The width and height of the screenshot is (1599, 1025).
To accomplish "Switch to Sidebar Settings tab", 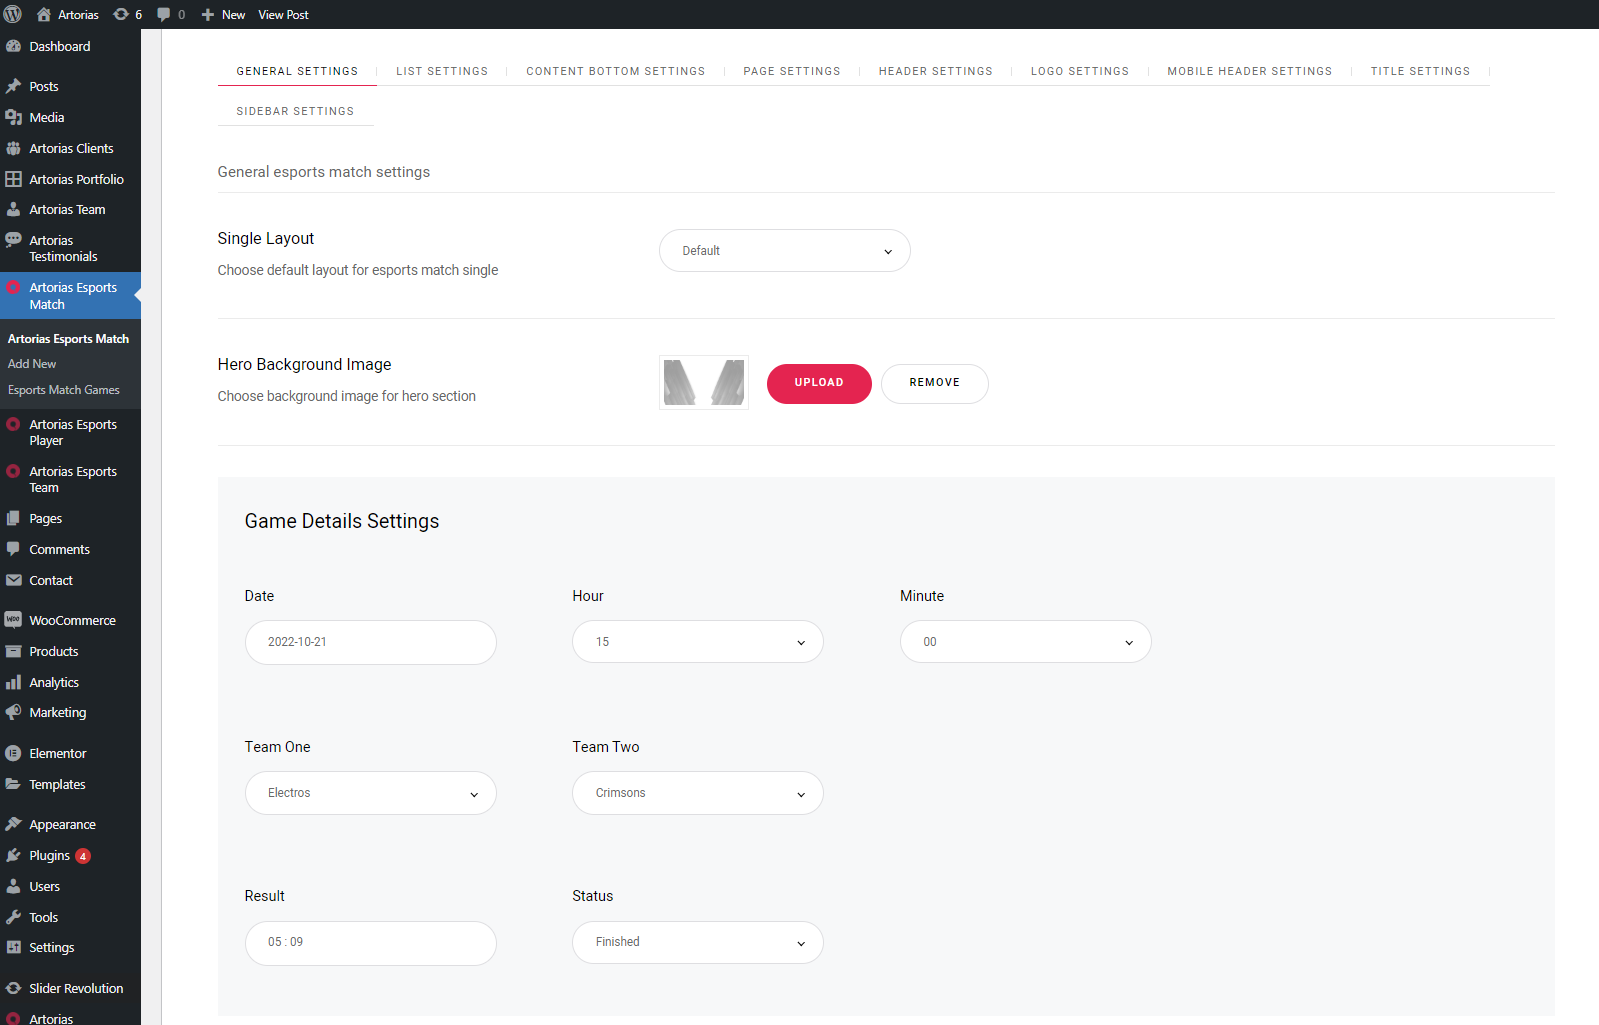I will (x=295, y=111).
